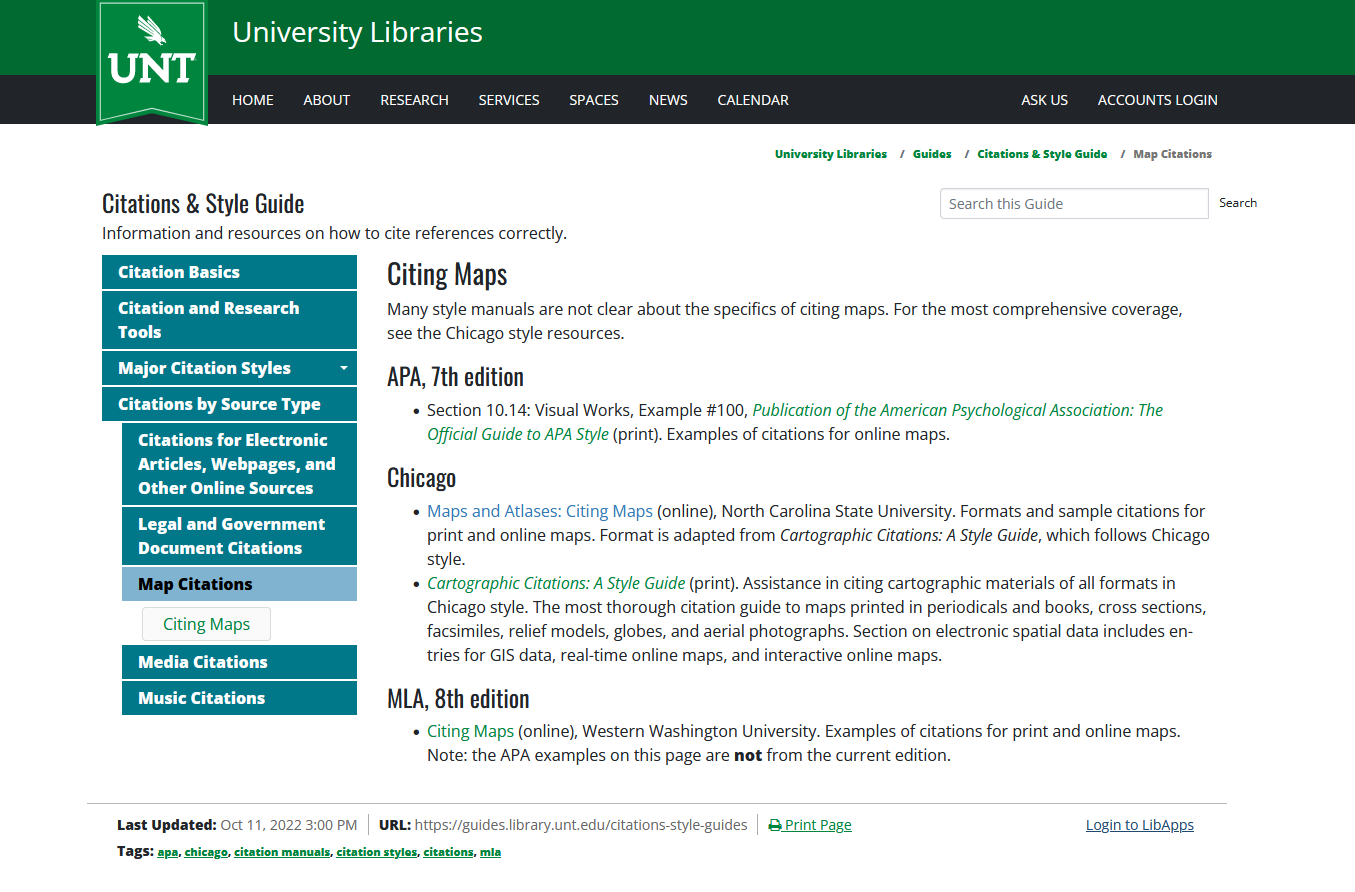Open Legal and Government Document Citations sub-tab

coord(239,536)
